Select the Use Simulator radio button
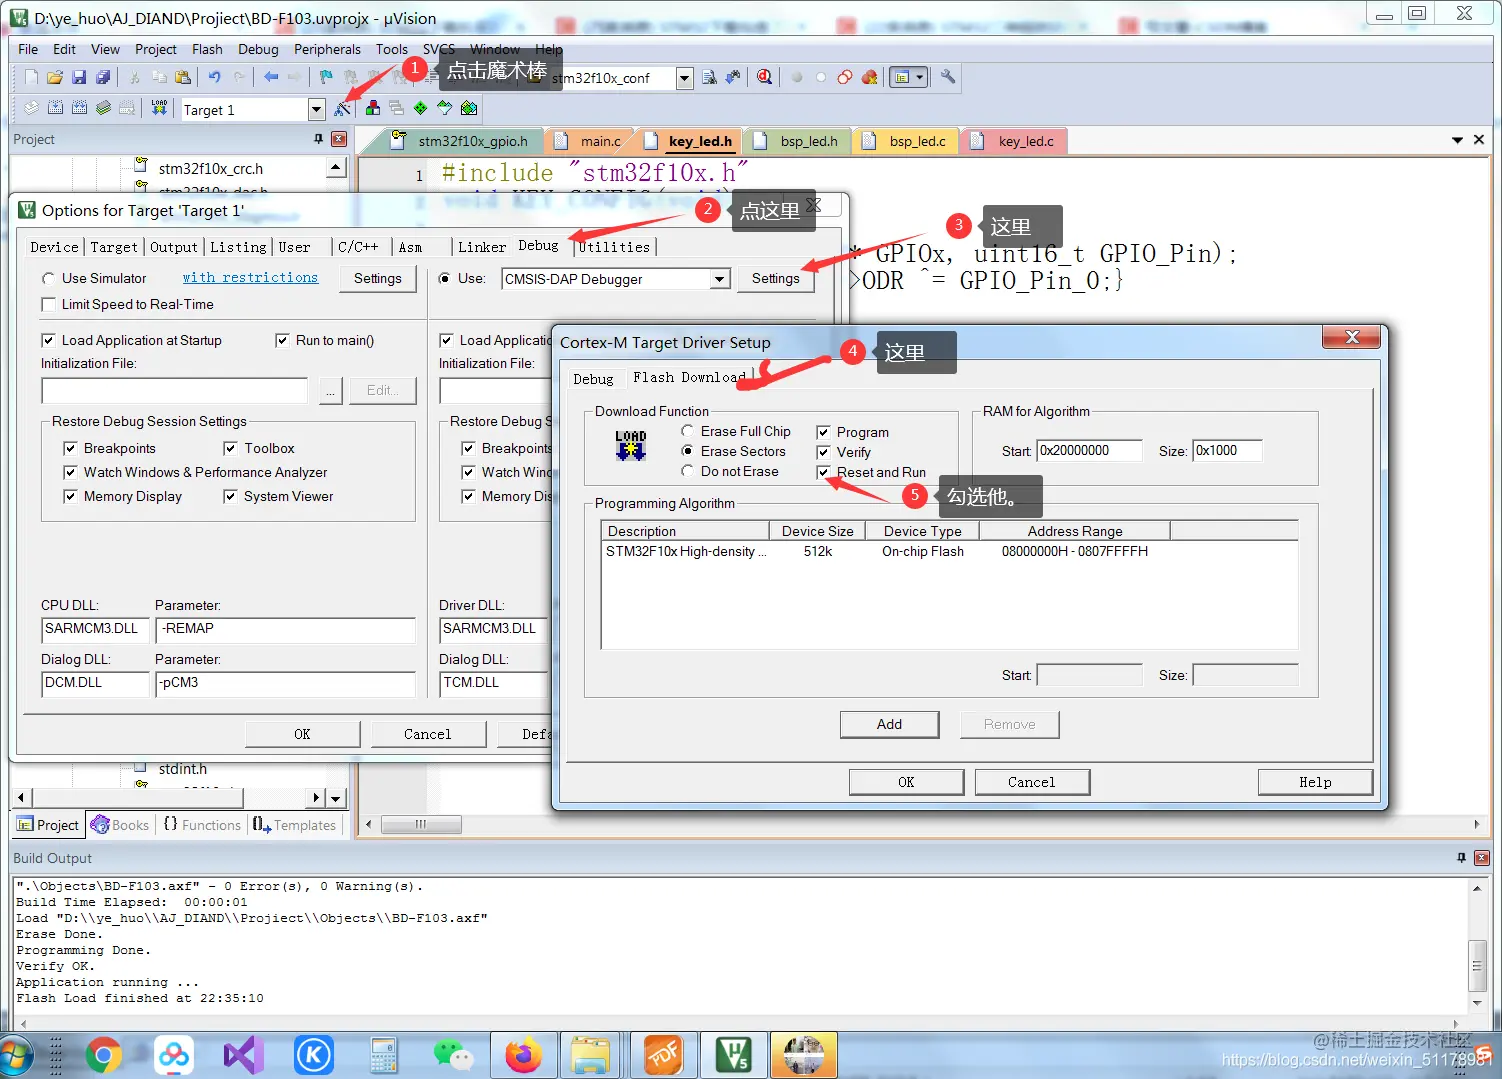 (48, 278)
